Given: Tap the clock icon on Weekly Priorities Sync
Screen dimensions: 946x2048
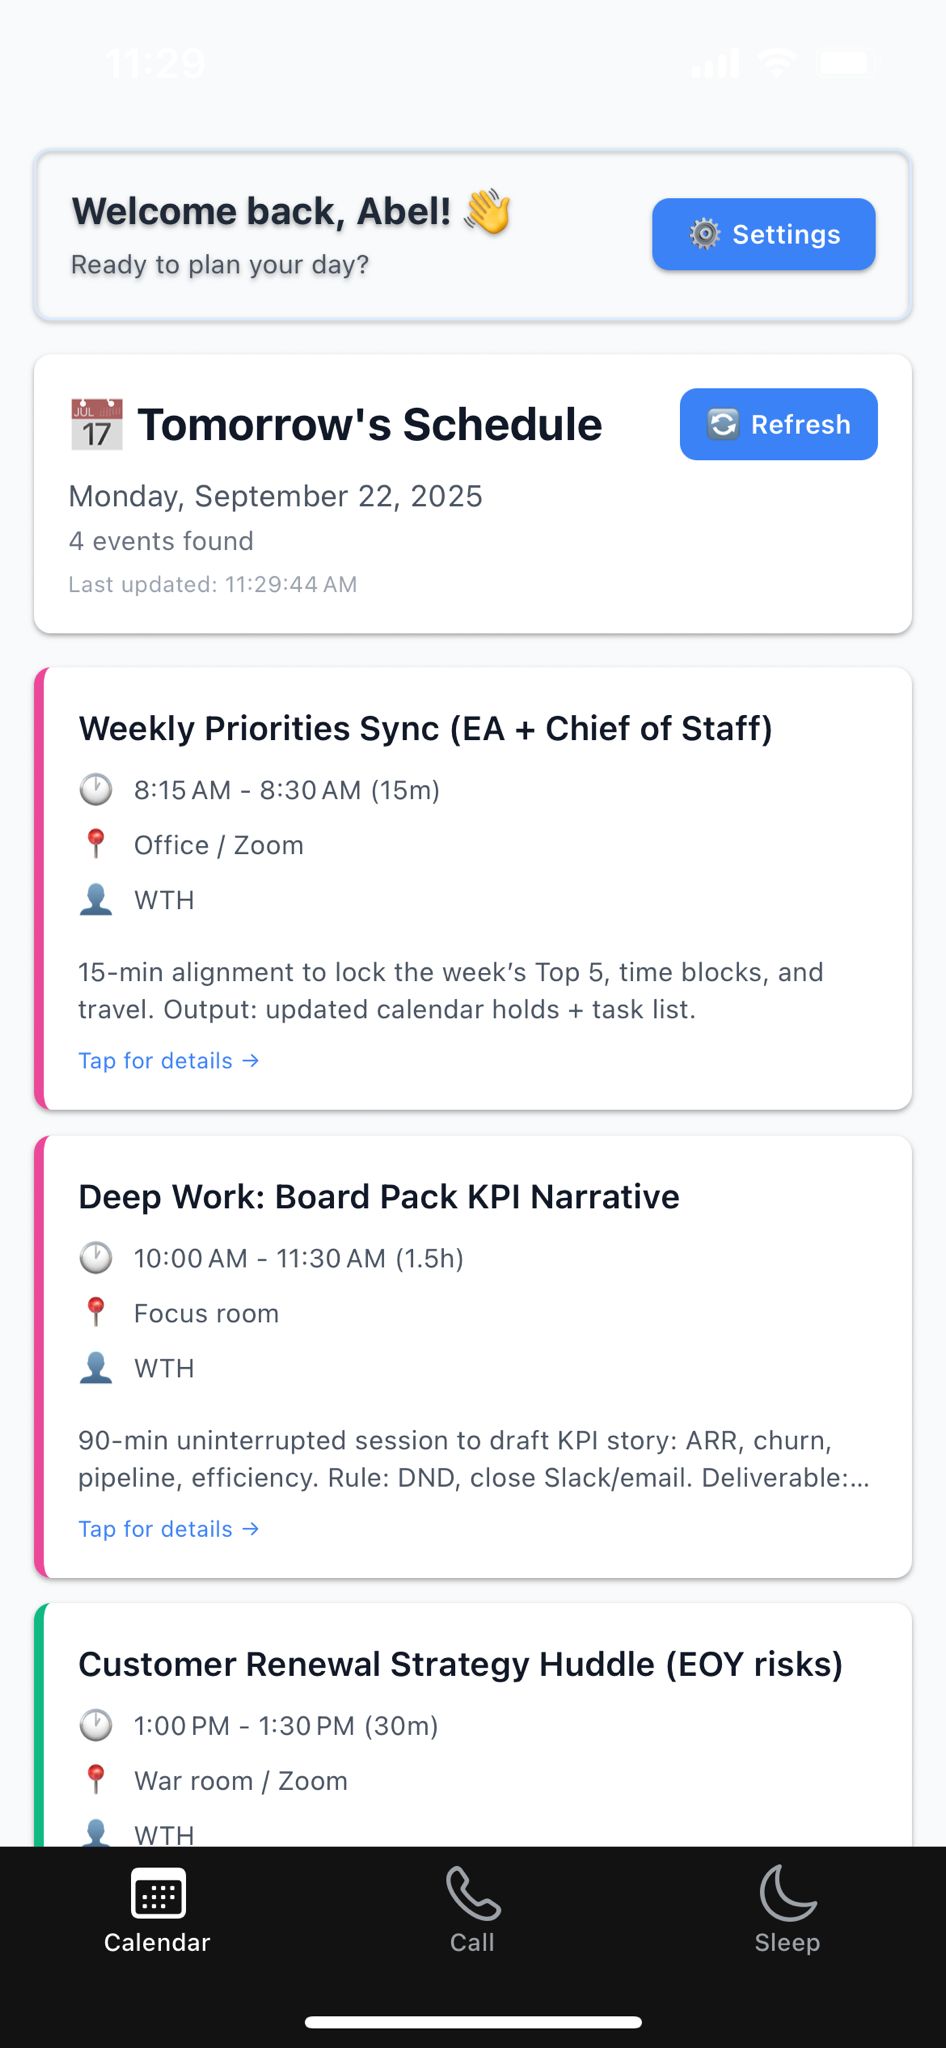Looking at the screenshot, I should click(95, 789).
